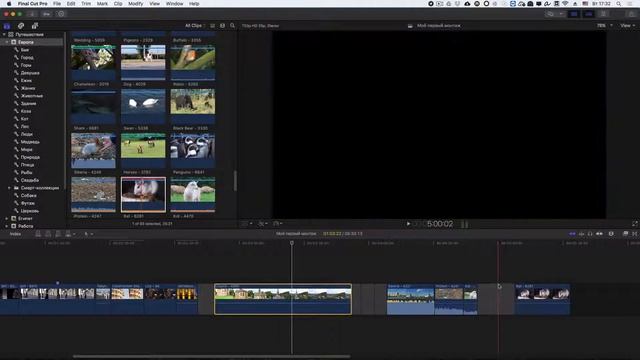
Task: Expand the Египет event
Action: [x=7, y=218]
